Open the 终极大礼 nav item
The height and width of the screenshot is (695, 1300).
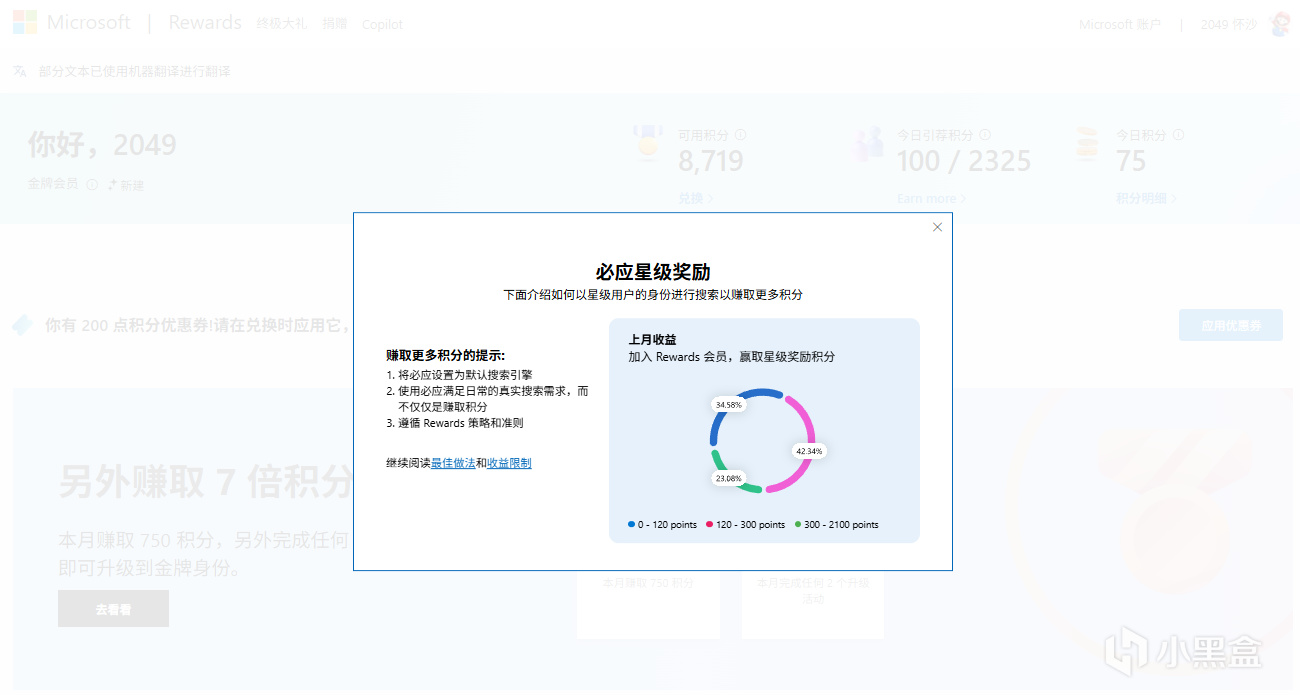pyautogui.click(x=282, y=24)
